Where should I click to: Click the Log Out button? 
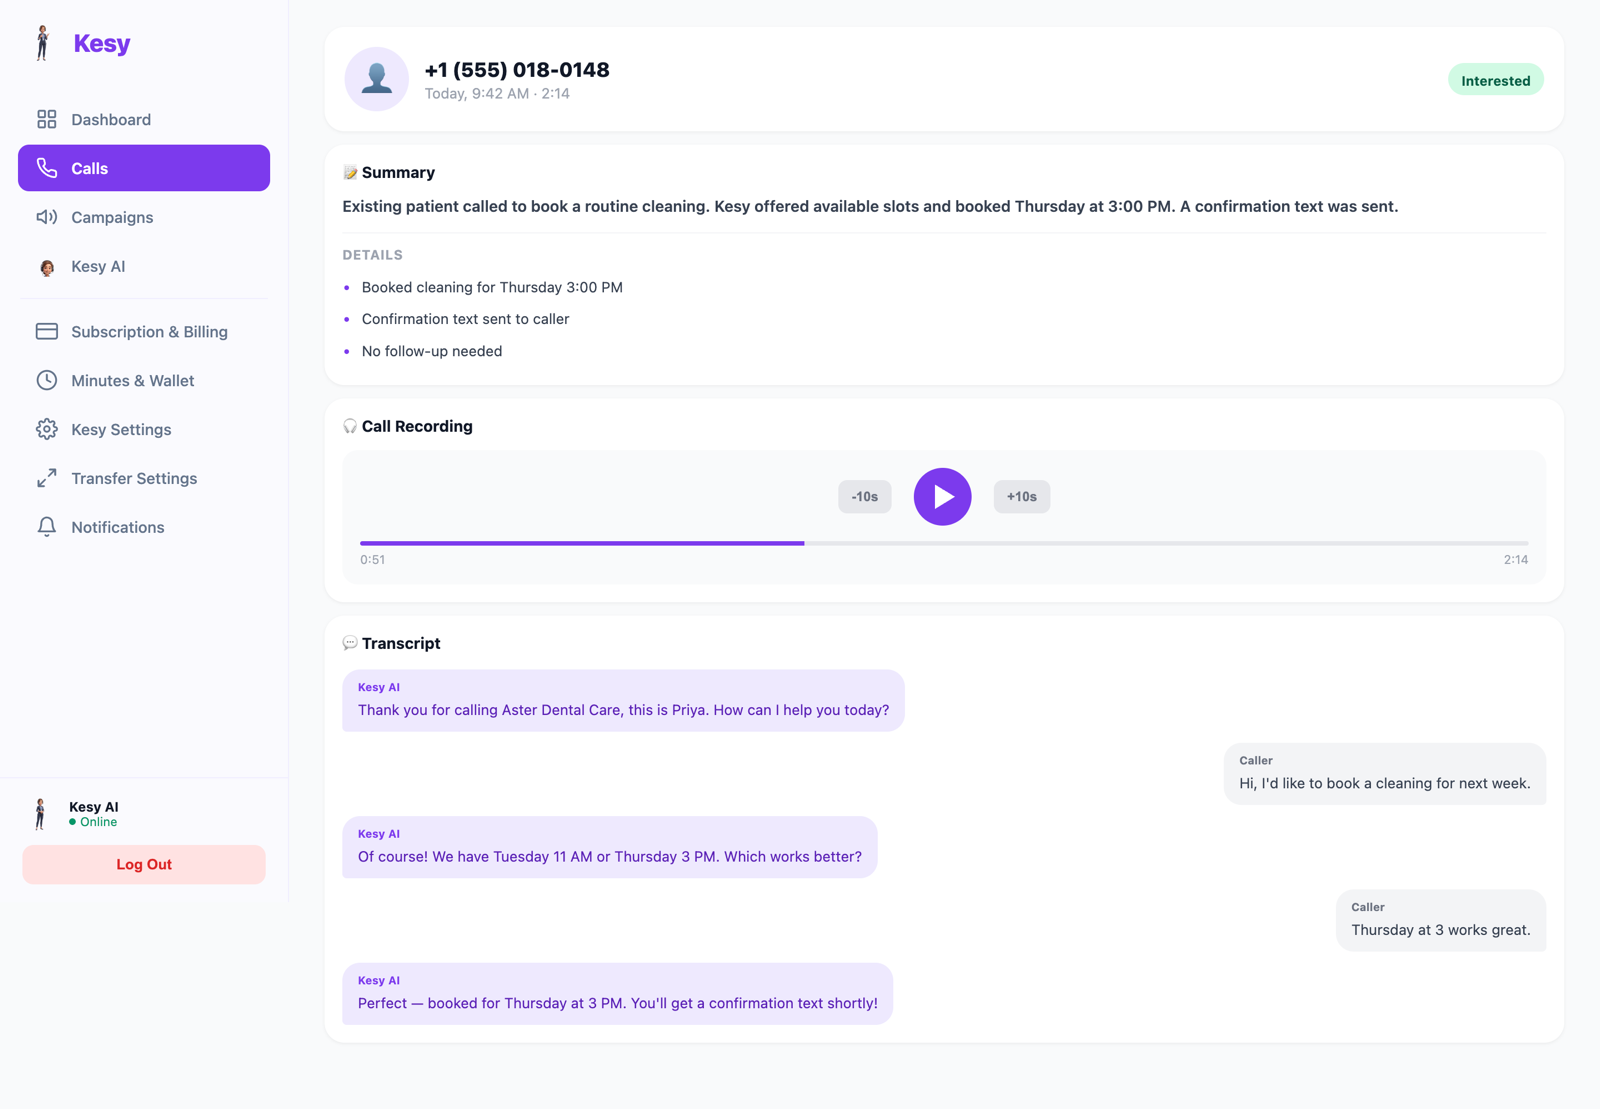click(x=144, y=864)
